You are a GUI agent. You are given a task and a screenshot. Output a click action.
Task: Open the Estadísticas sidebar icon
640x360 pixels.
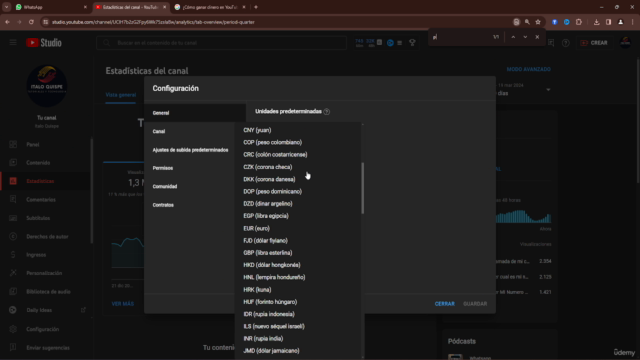tap(13, 181)
